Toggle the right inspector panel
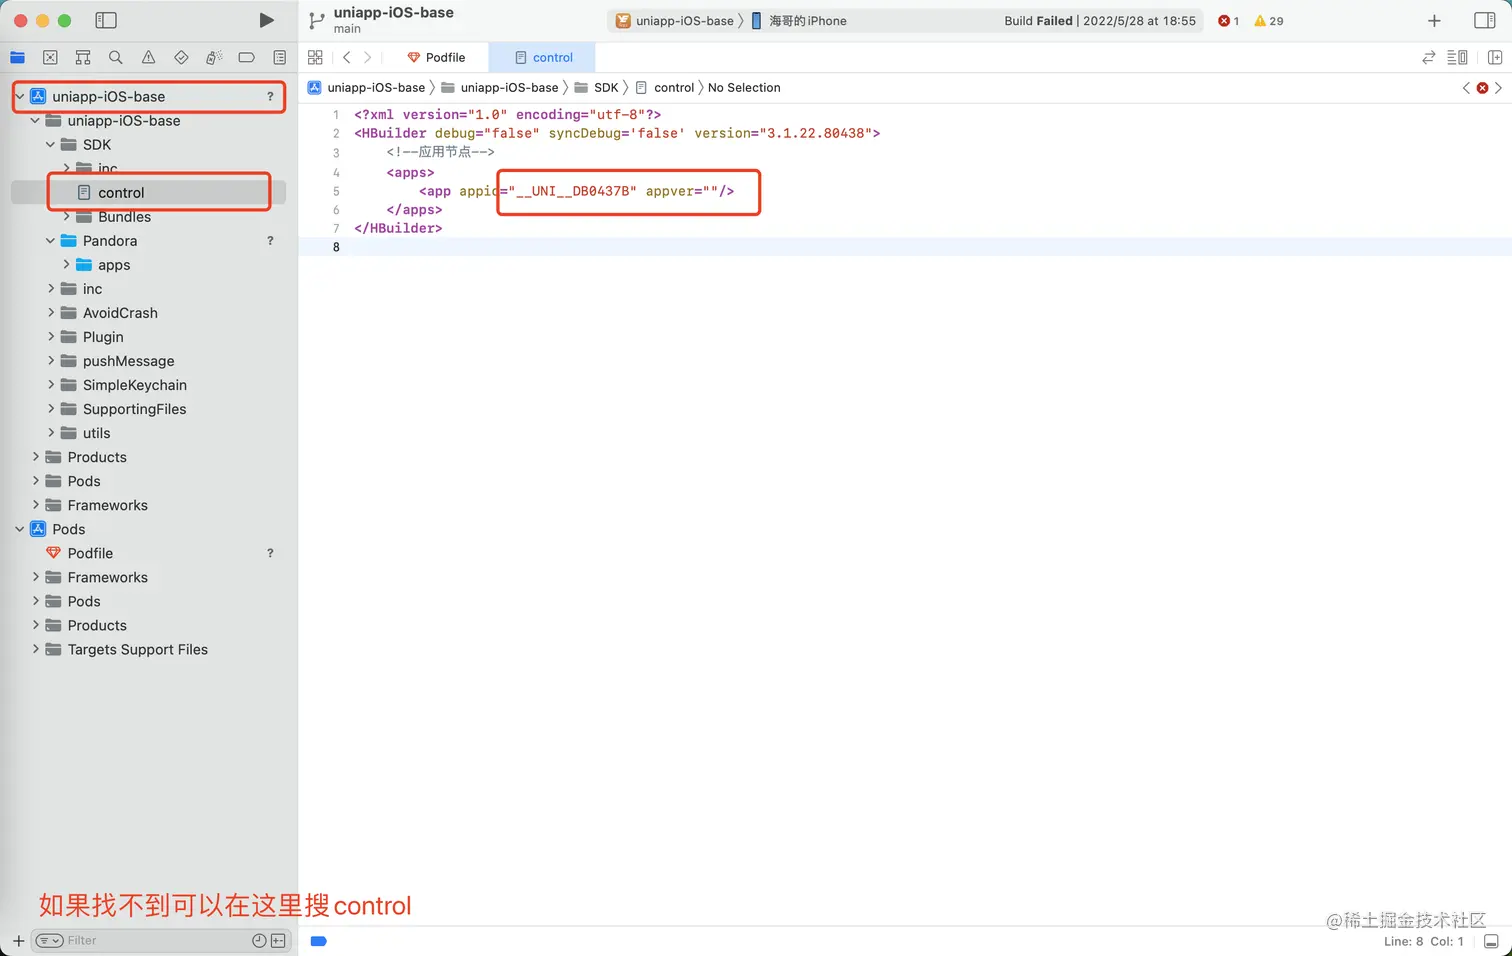Viewport: 1512px width, 956px height. [1485, 20]
